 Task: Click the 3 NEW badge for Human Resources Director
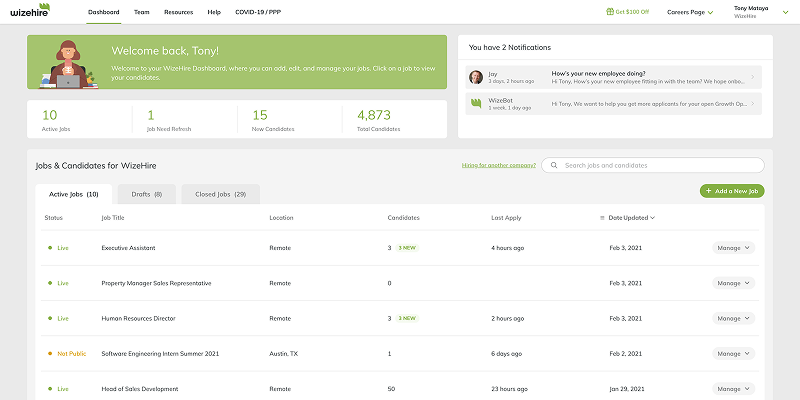(x=407, y=318)
